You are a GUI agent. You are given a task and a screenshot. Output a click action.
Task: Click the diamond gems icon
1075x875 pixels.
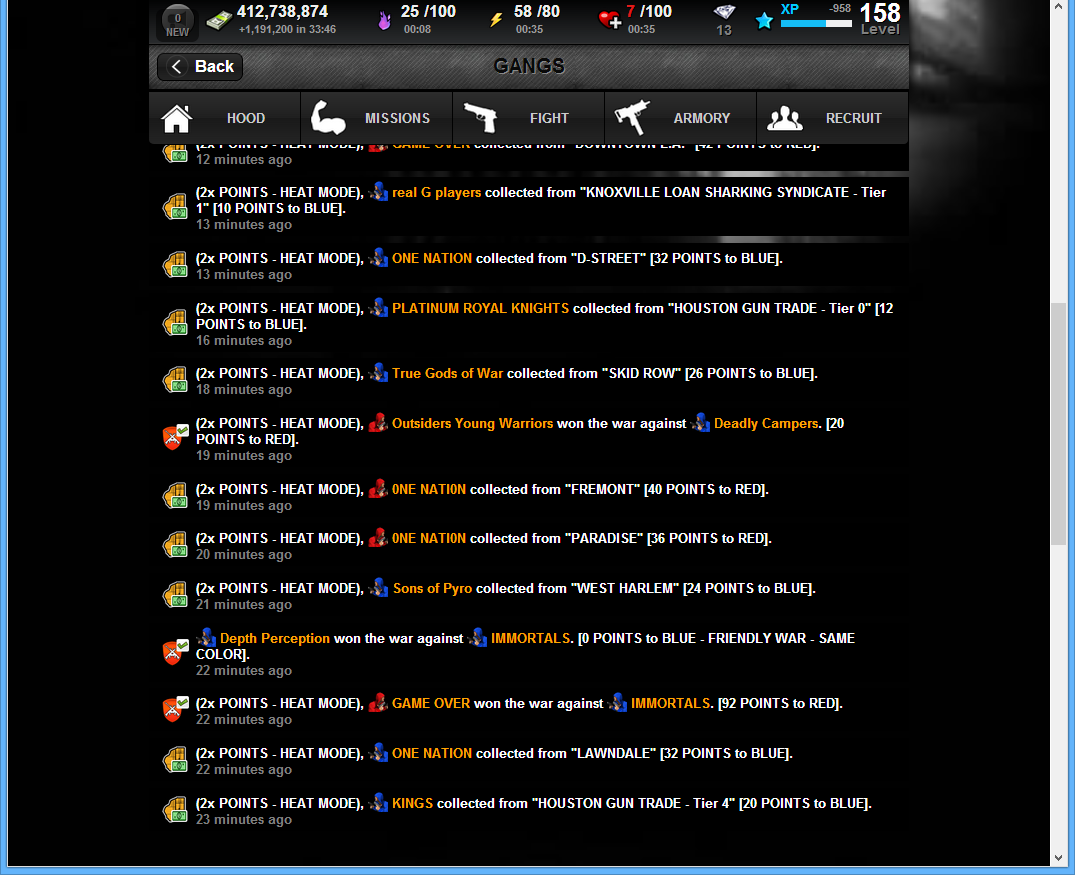[724, 12]
